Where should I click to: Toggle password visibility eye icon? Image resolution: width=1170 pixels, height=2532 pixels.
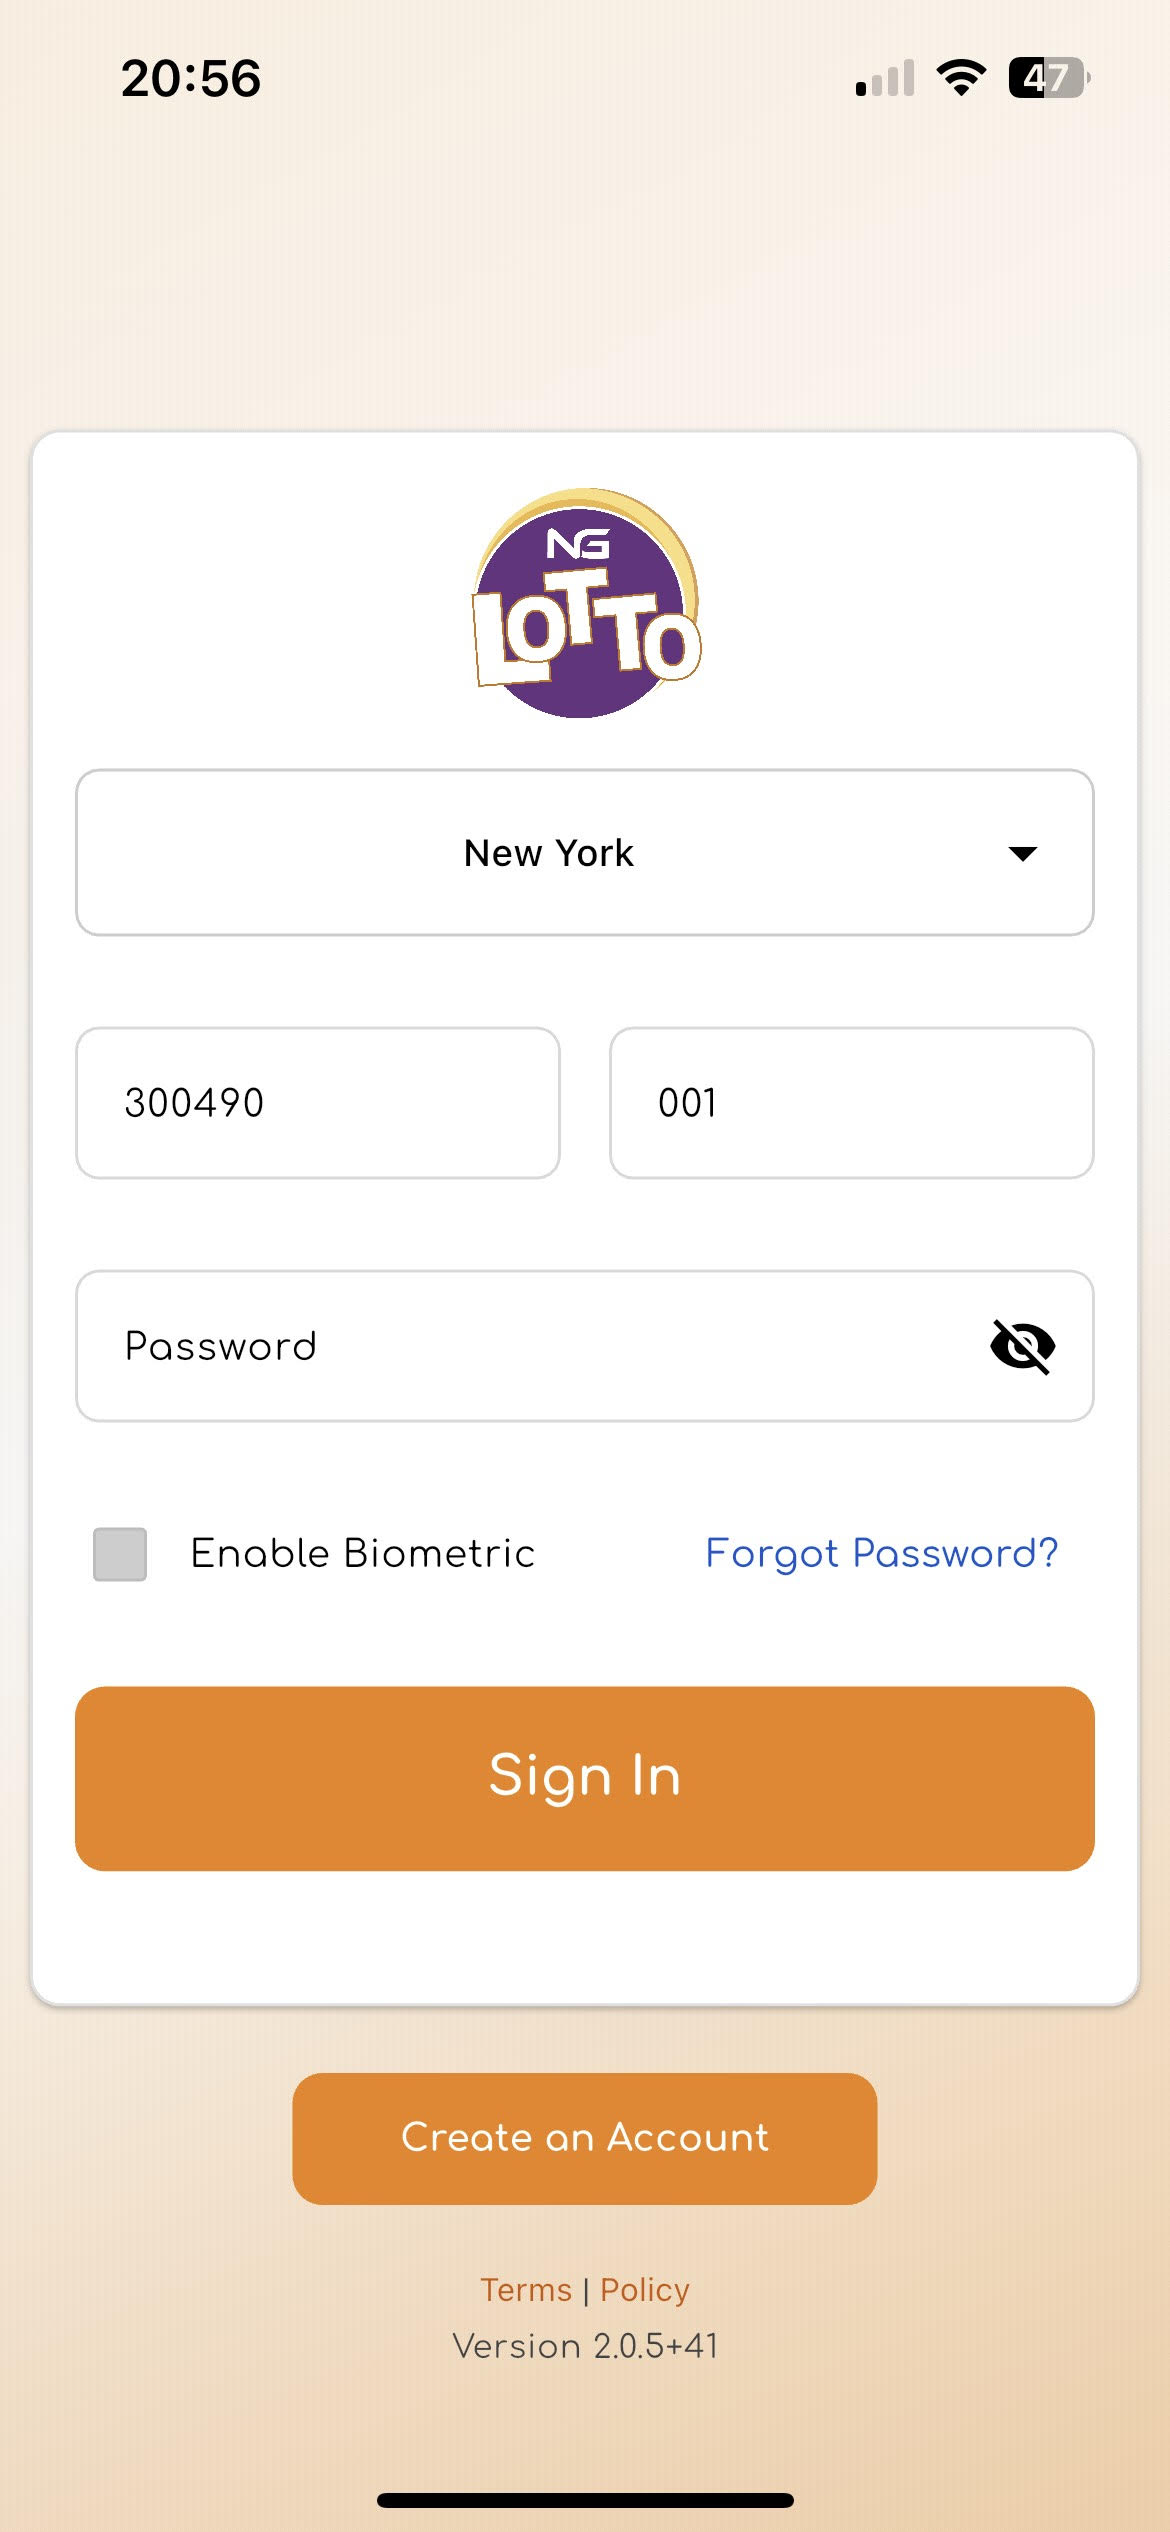coord(1022,1346)
